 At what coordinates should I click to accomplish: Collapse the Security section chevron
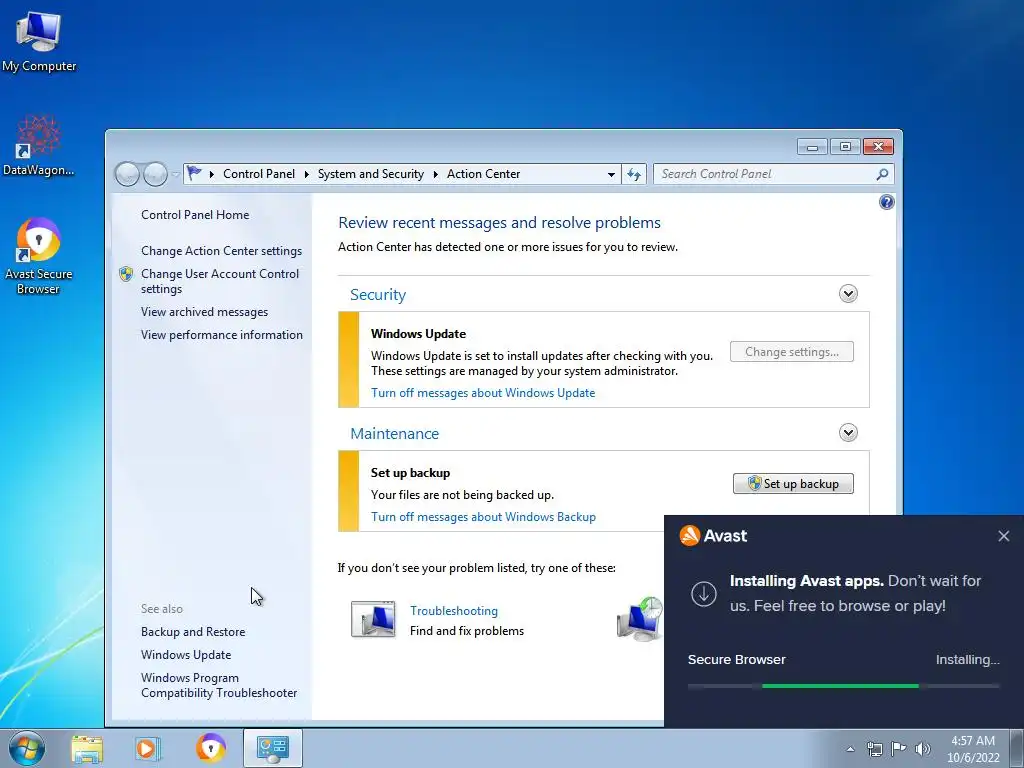[848, 294]
